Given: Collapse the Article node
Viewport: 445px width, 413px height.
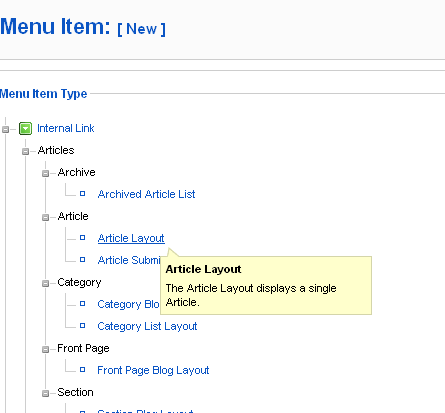Looking at the screenshot, I should [x=45, y=217].
